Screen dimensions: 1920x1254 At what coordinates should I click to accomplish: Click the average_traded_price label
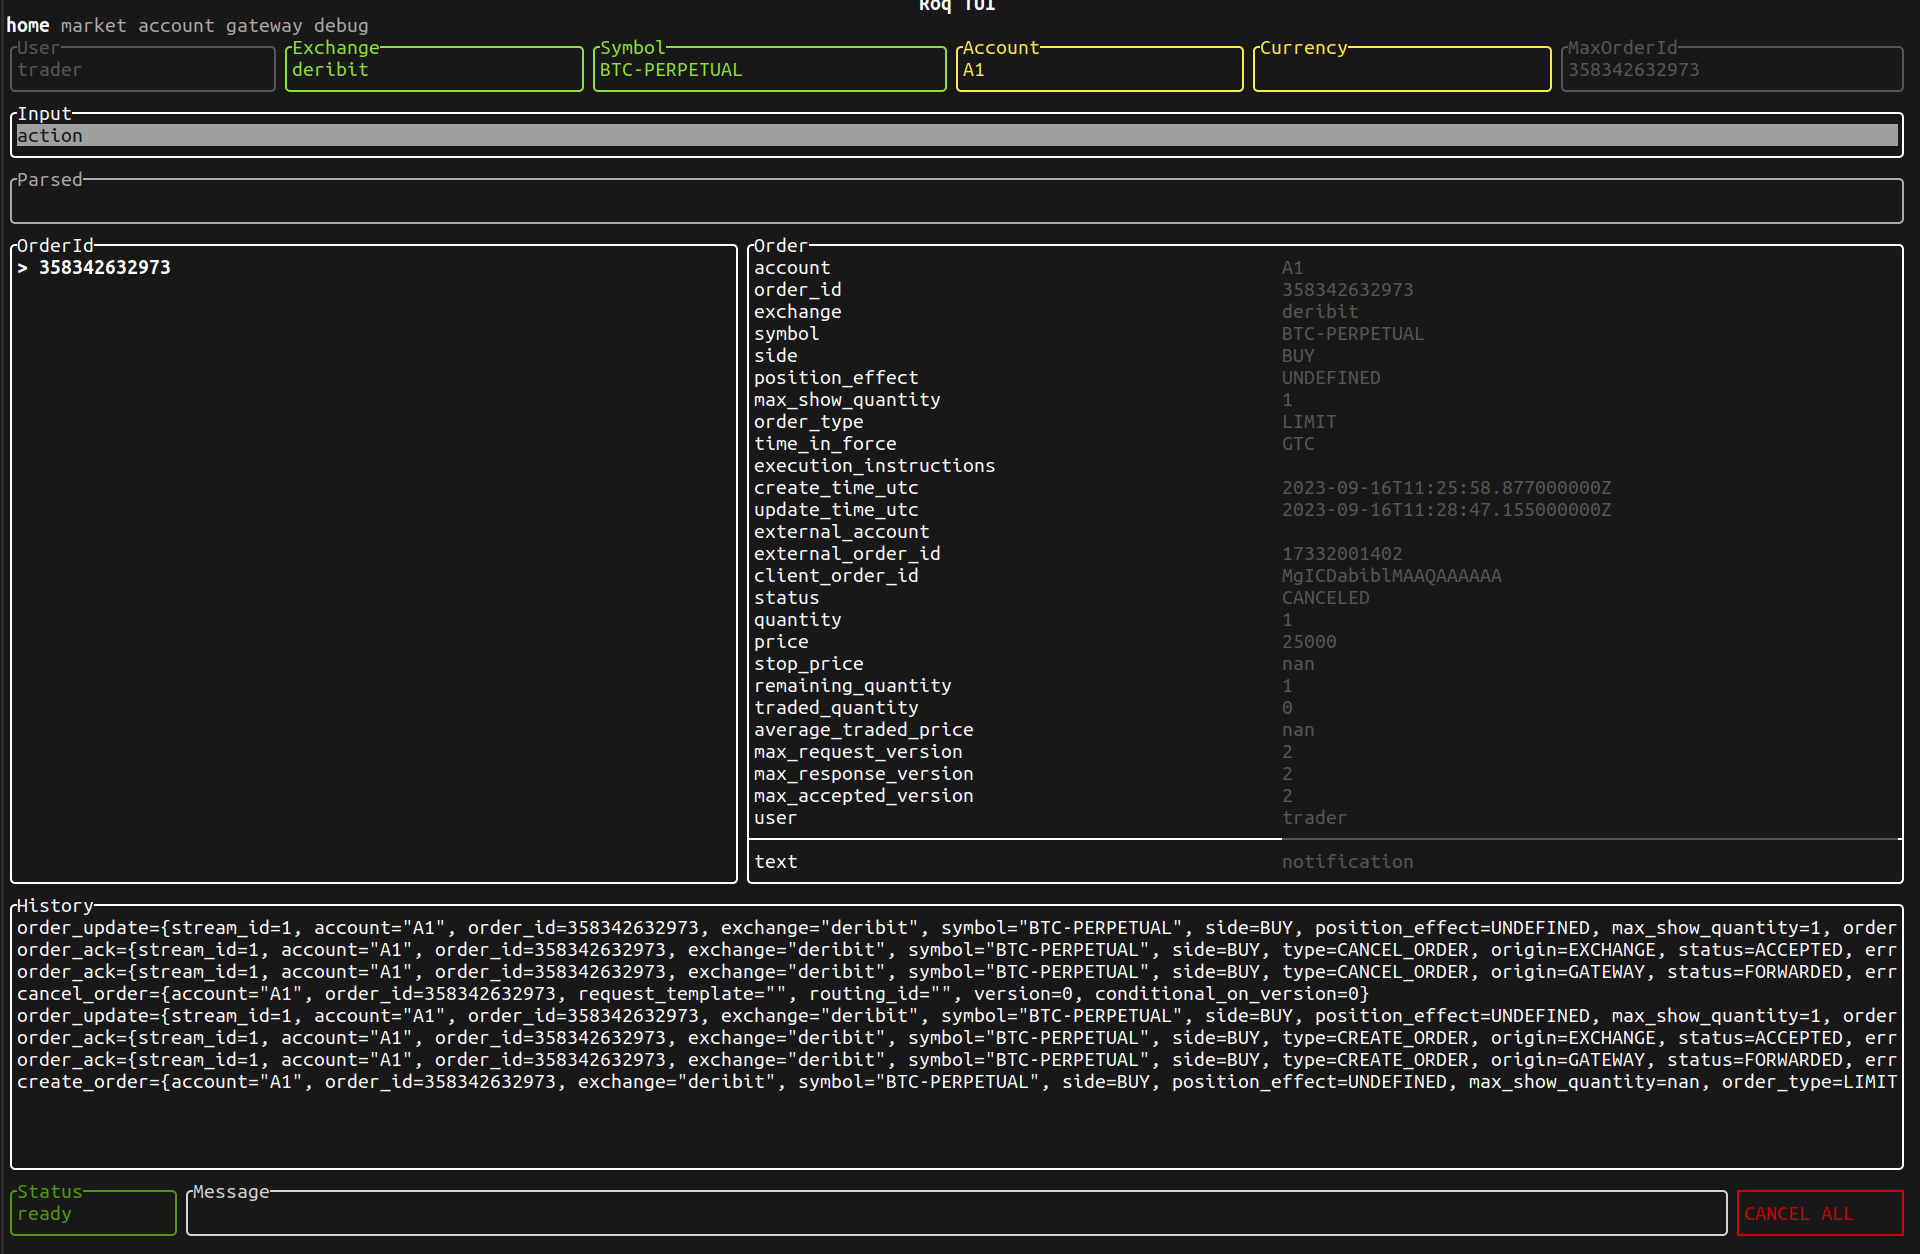(864, 729)
